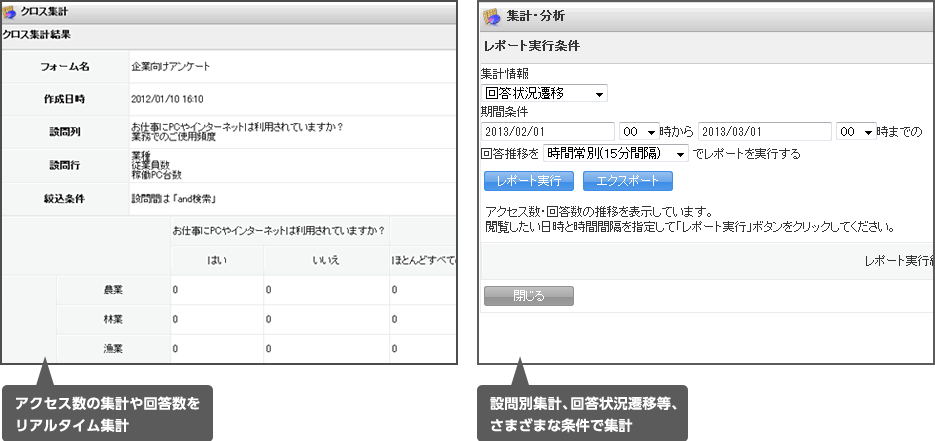935x441 pixels.
Task: Click the はい column header
Action: pos(217,260)
